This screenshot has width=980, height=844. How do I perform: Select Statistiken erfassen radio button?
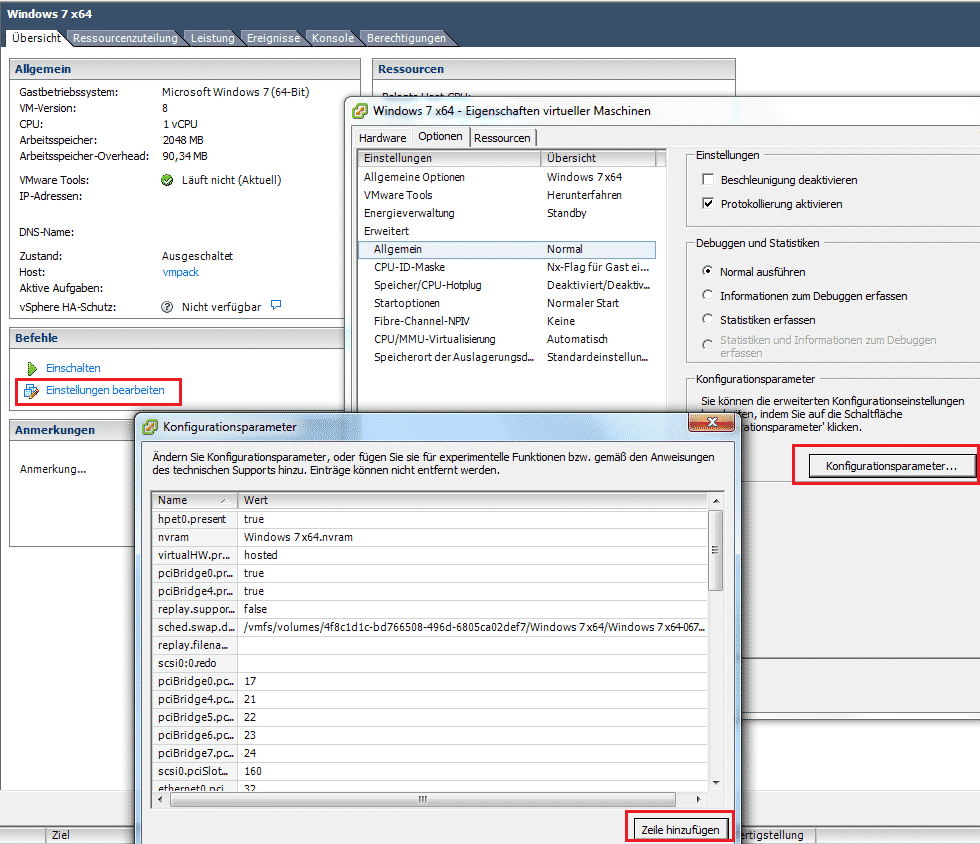[708, 319]
